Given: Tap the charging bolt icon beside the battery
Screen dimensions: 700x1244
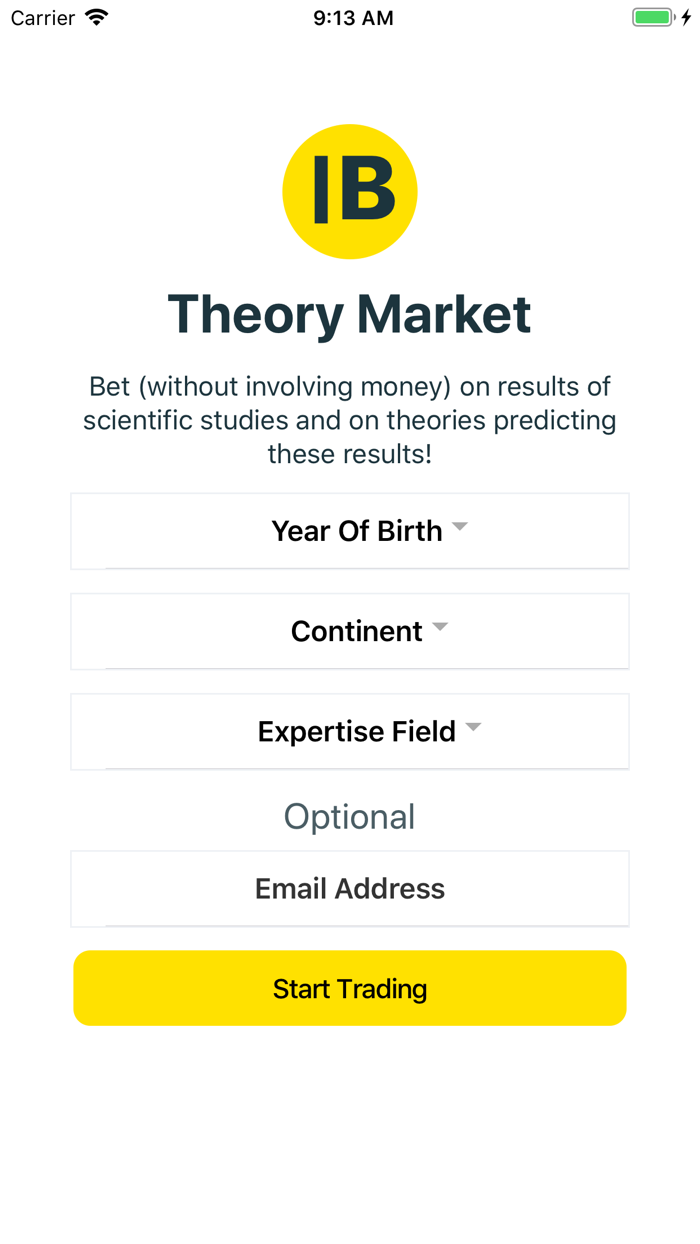Looking at the screenshot, I should [x=684, y=17].
